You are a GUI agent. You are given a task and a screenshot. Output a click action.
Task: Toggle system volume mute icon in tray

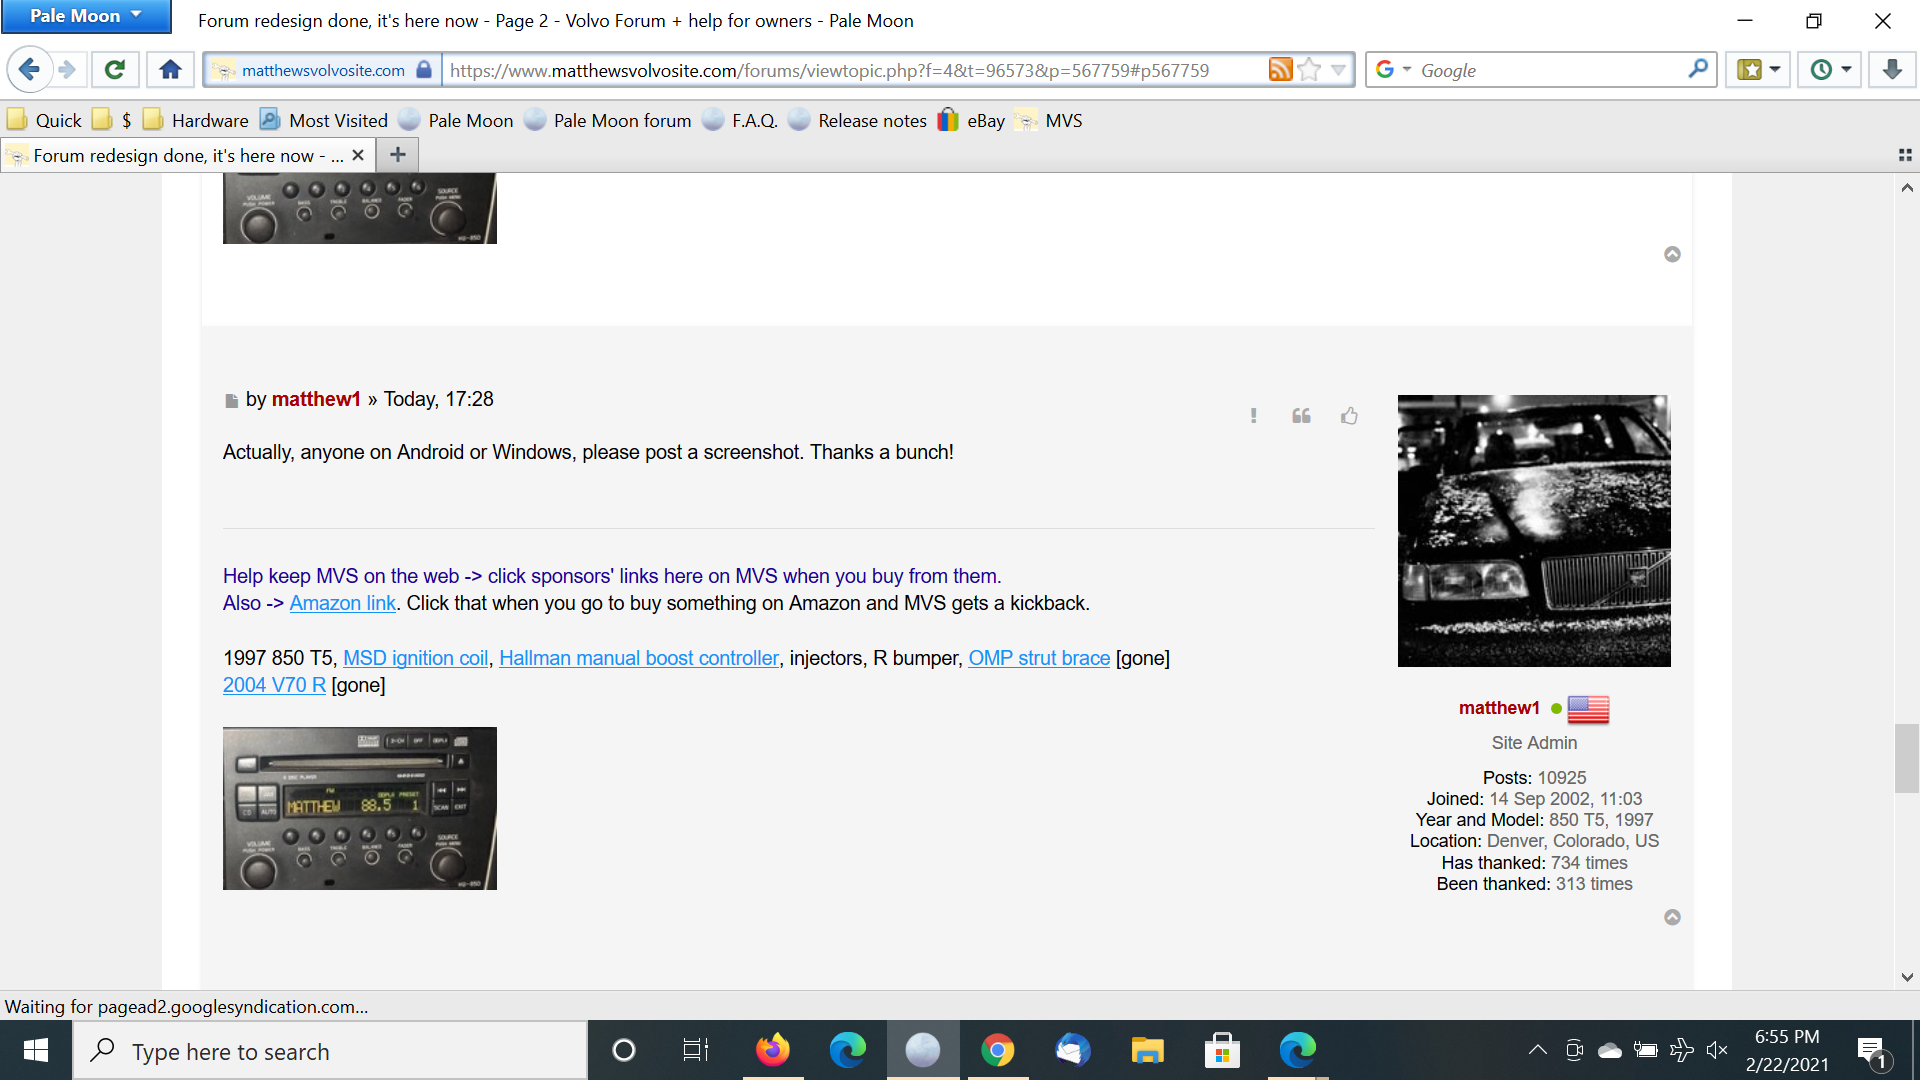[1717, 1050]
